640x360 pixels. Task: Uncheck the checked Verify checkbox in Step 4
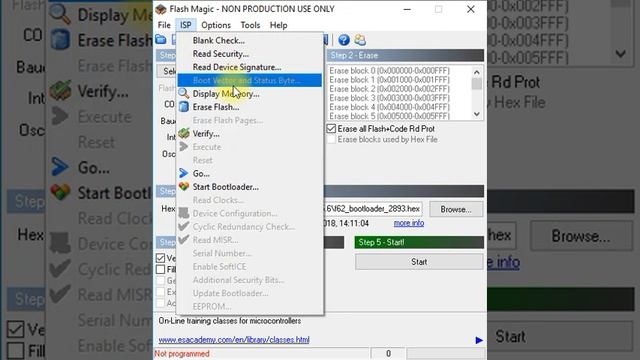coord(160,258)
